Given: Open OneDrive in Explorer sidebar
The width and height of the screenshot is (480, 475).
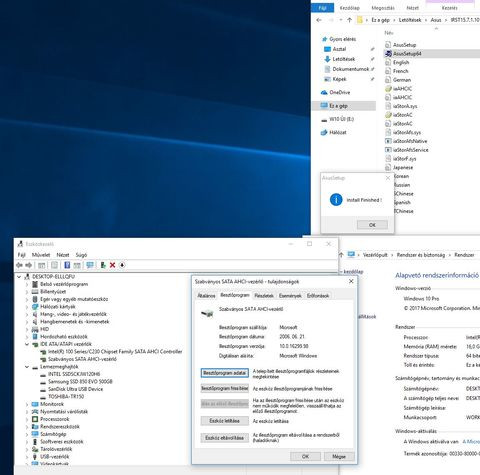Looking at the screenshot, I should 339,92.
